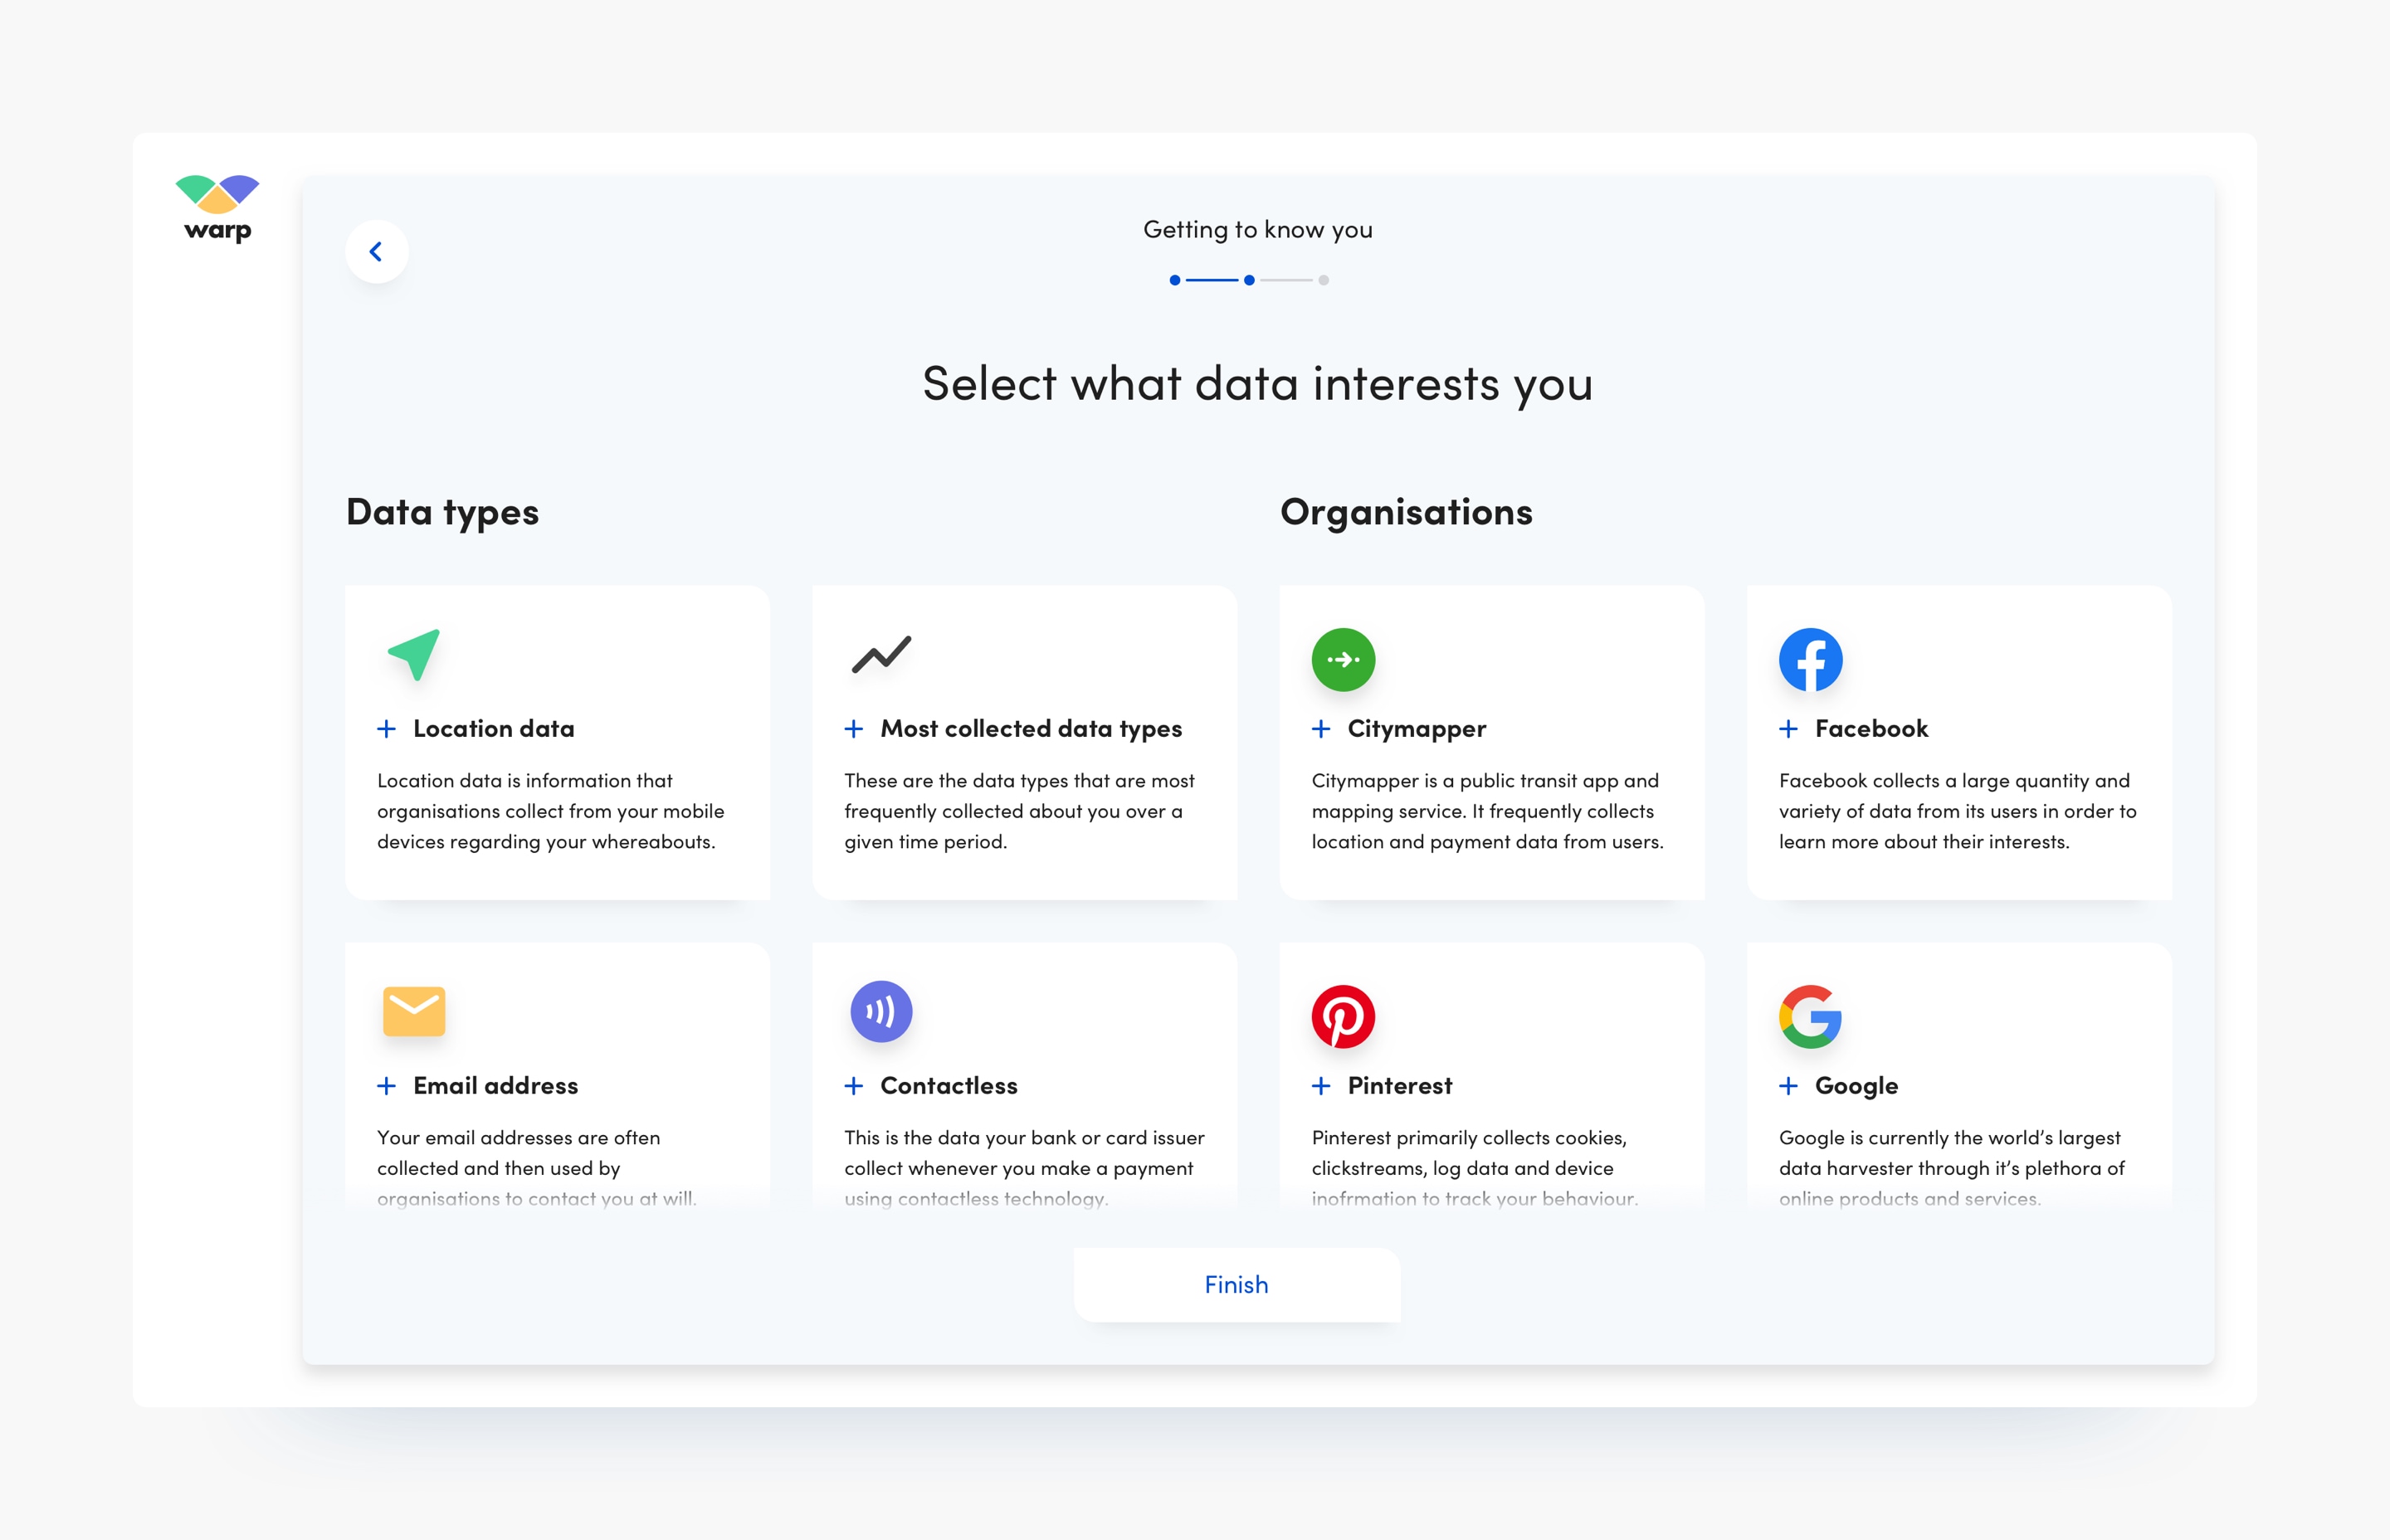This screenshot has width=2390, height=1540.
Task: Add Location data with its plus icon
Action: pyautogui.click(x=386, y=729)
